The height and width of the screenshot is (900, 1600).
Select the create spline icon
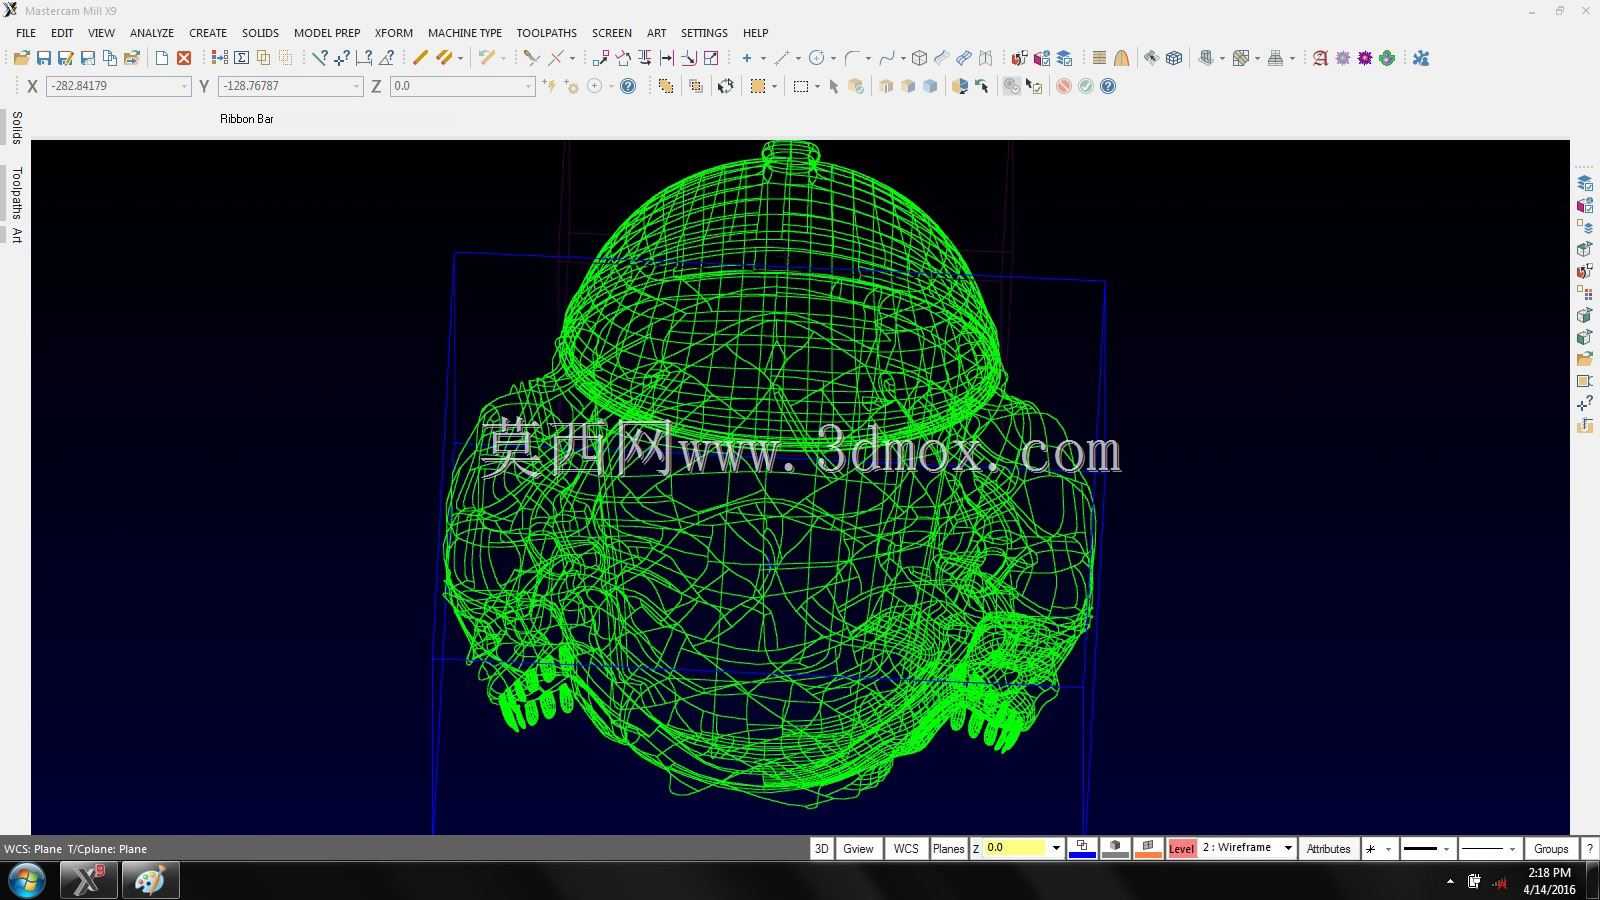(x=886, y=58)
